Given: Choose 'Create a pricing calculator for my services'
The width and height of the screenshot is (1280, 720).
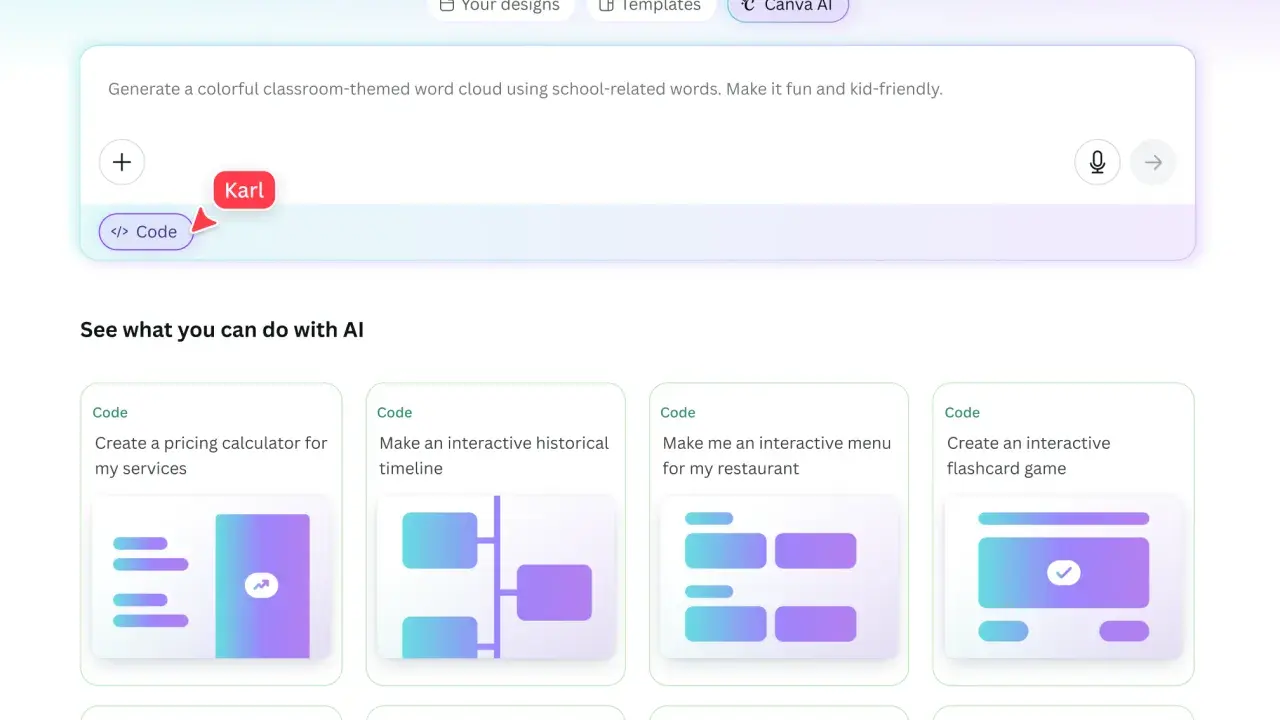Looking at the screenshot, I should pyautogui.click(x=211, y=534).
